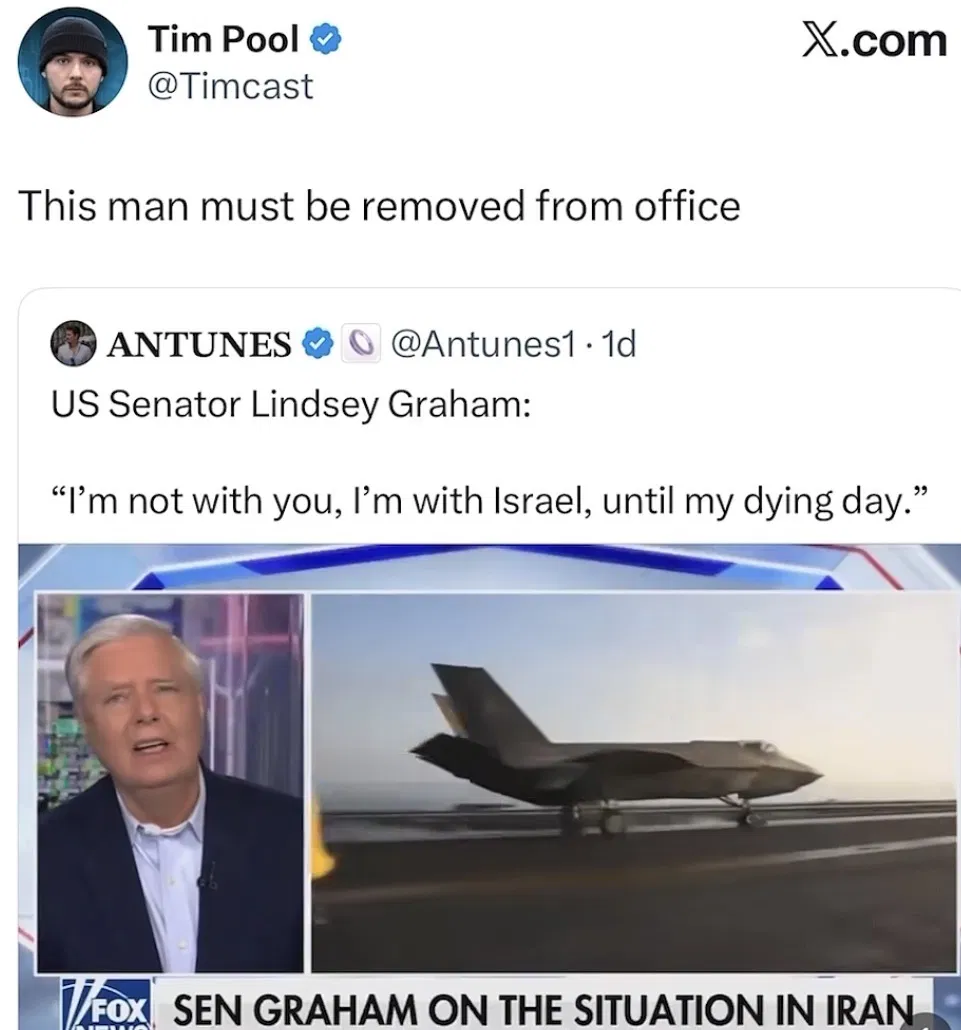961x1030 pixels.
Task: Click the Tim Pool display name
Action: tap(223, 39)
